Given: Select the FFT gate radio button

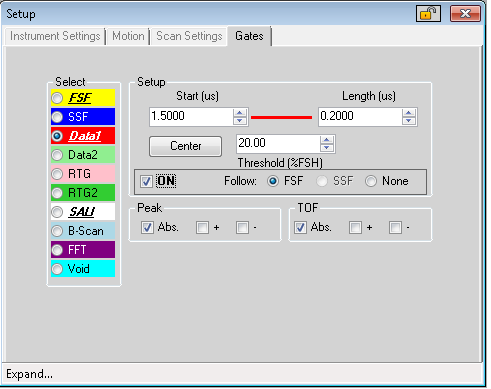Looking at the screenshot, I should (x=57, y=250).
